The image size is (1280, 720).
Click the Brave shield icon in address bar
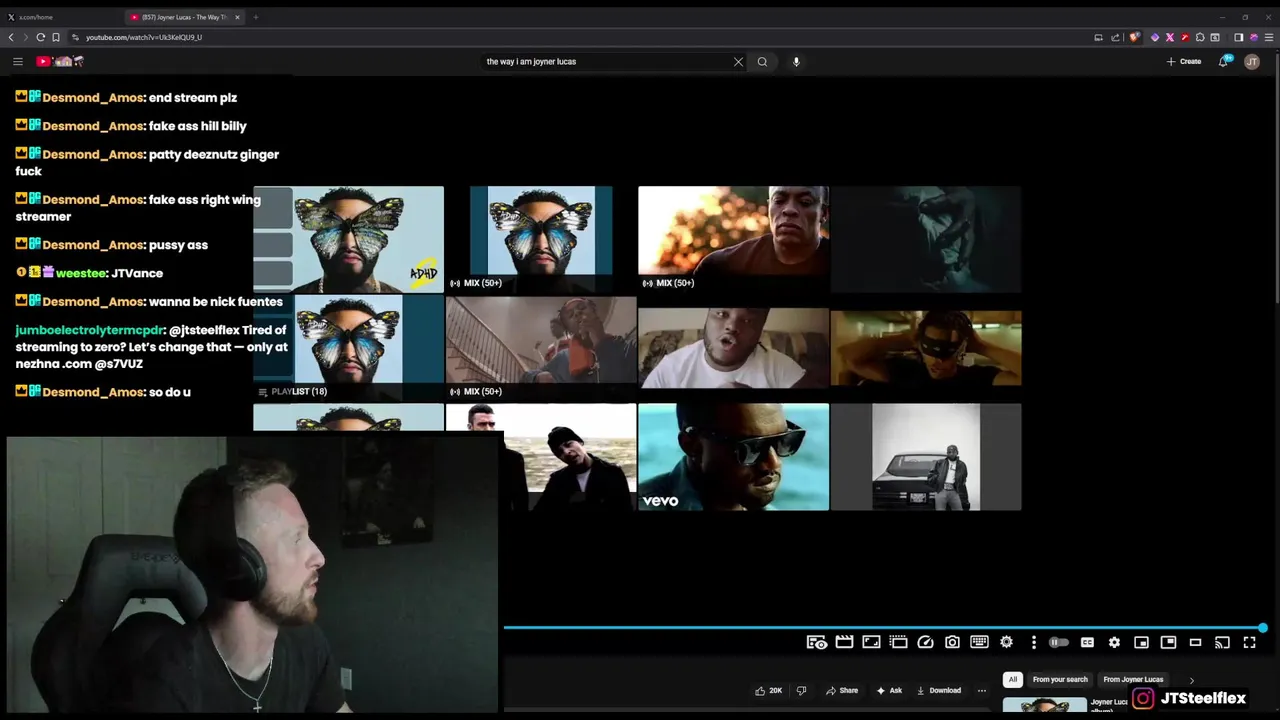[x=1134, y=37]
